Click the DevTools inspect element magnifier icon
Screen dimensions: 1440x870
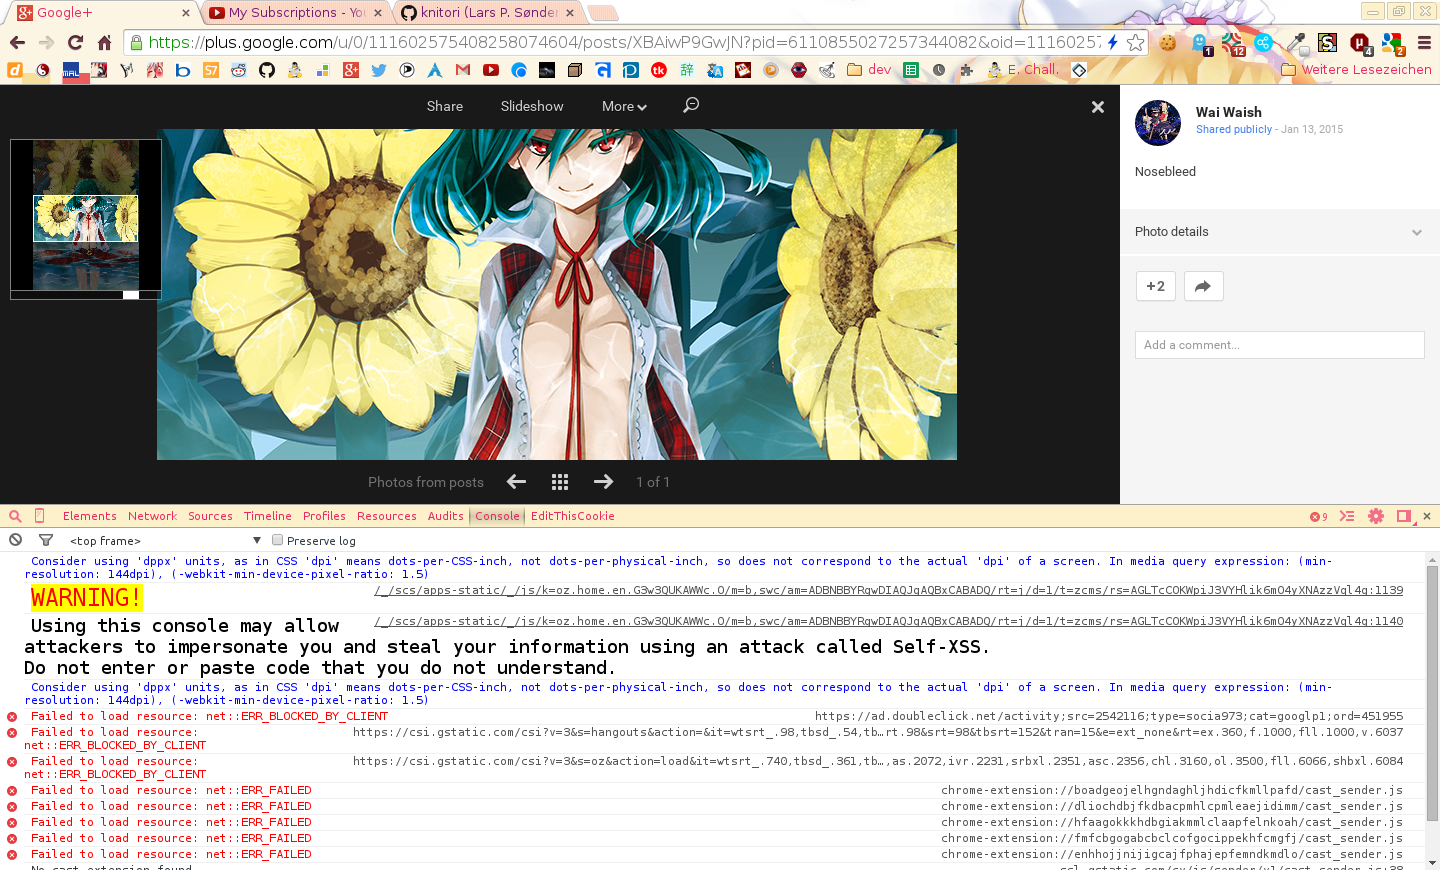coord(15,516)
